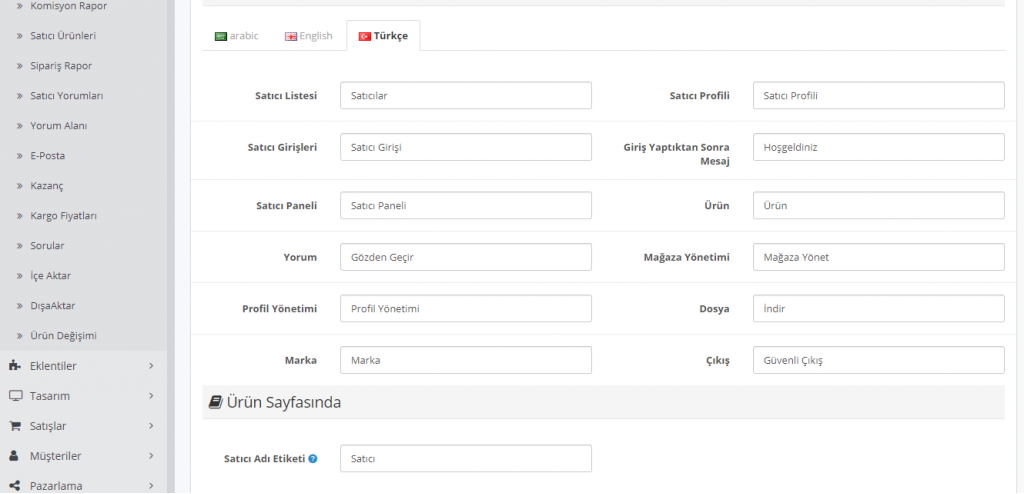Switch to the English language tab
The height and width of the screenshot is (494, 1024).
pos(308,36)
